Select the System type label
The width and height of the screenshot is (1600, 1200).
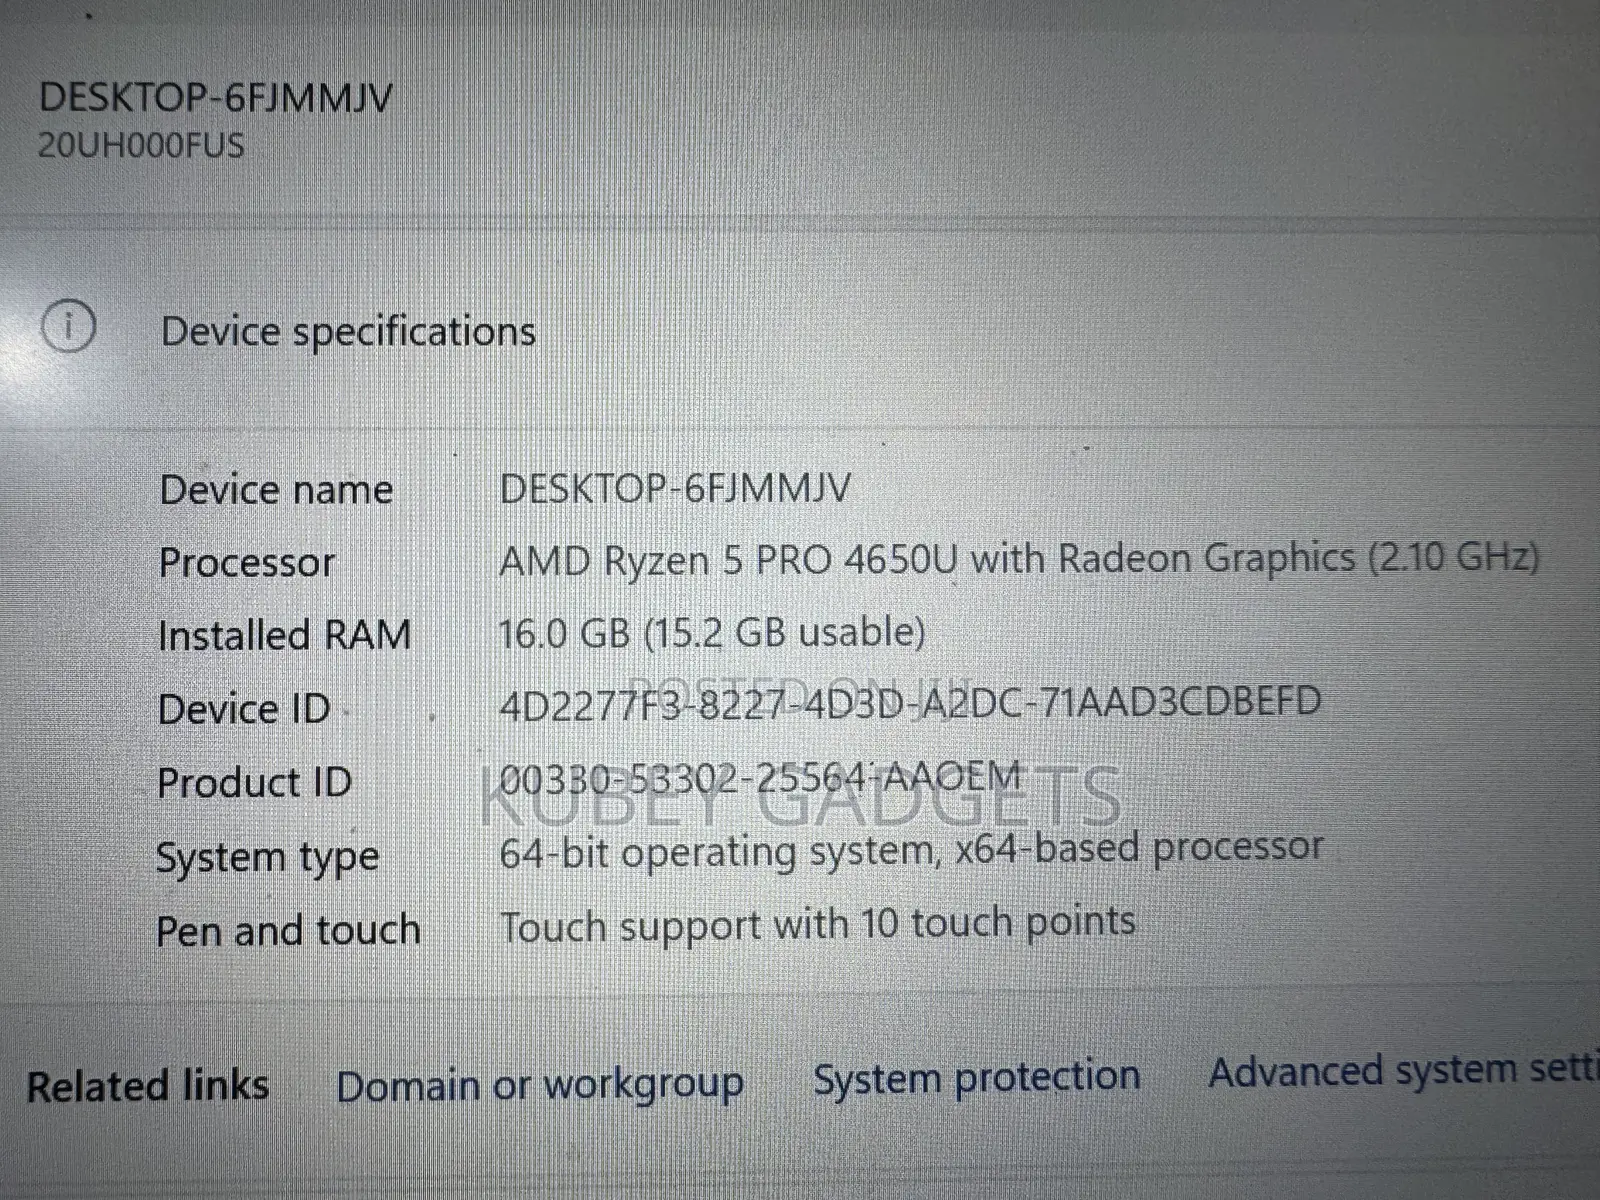[268, 858]
